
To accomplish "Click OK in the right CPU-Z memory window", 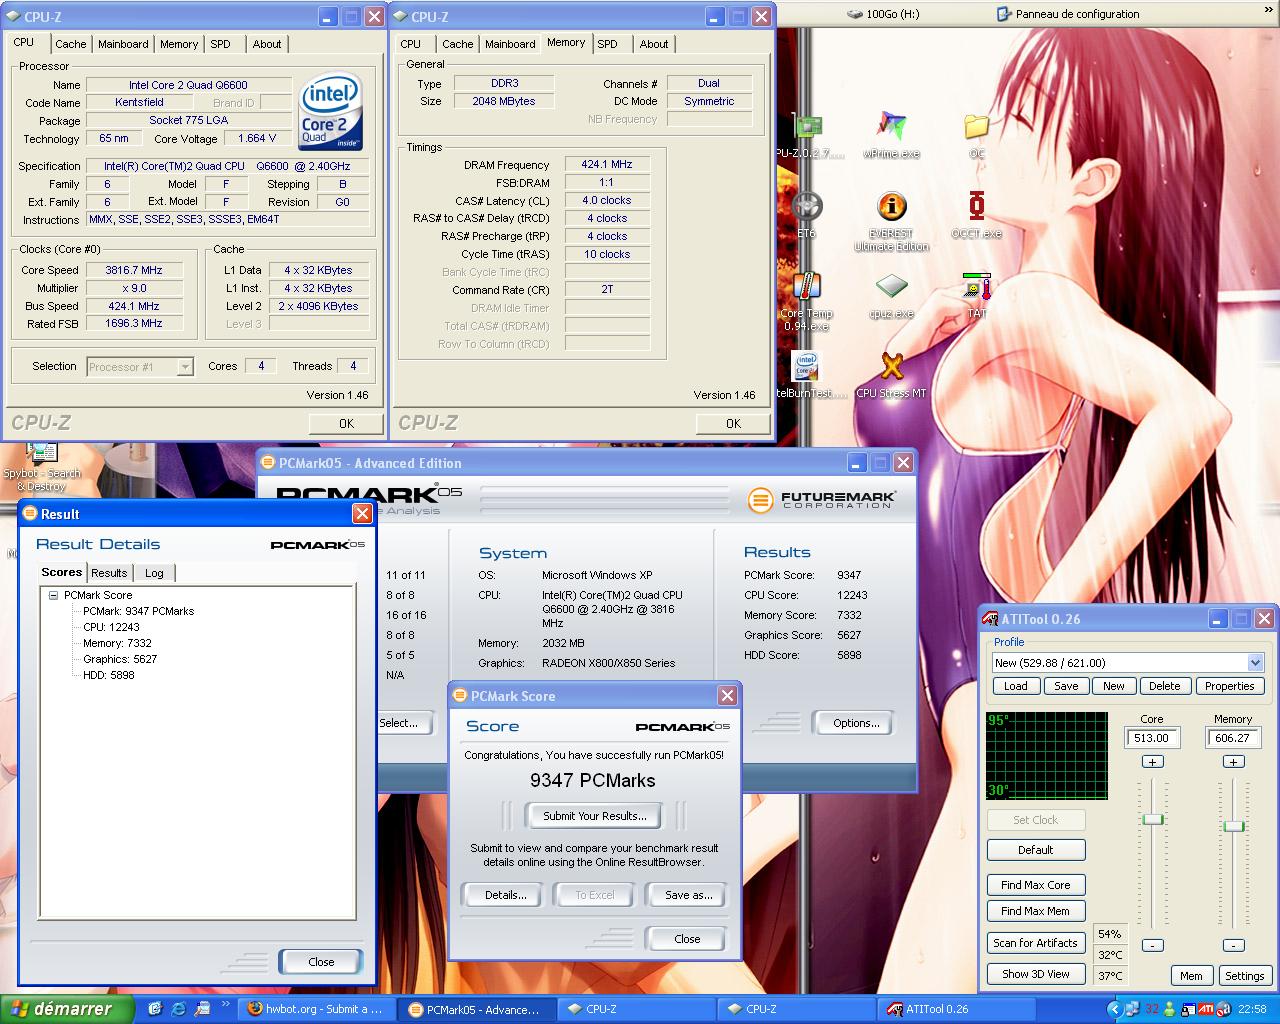I will click(x=733, y=423).
